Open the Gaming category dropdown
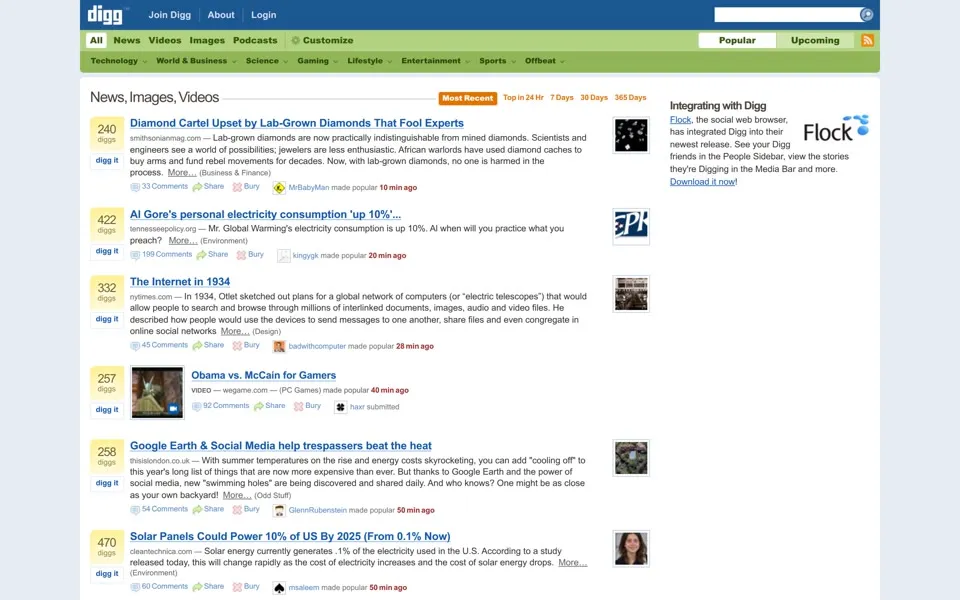This screenshot has height=600, width=960. [x=317, y=61]
